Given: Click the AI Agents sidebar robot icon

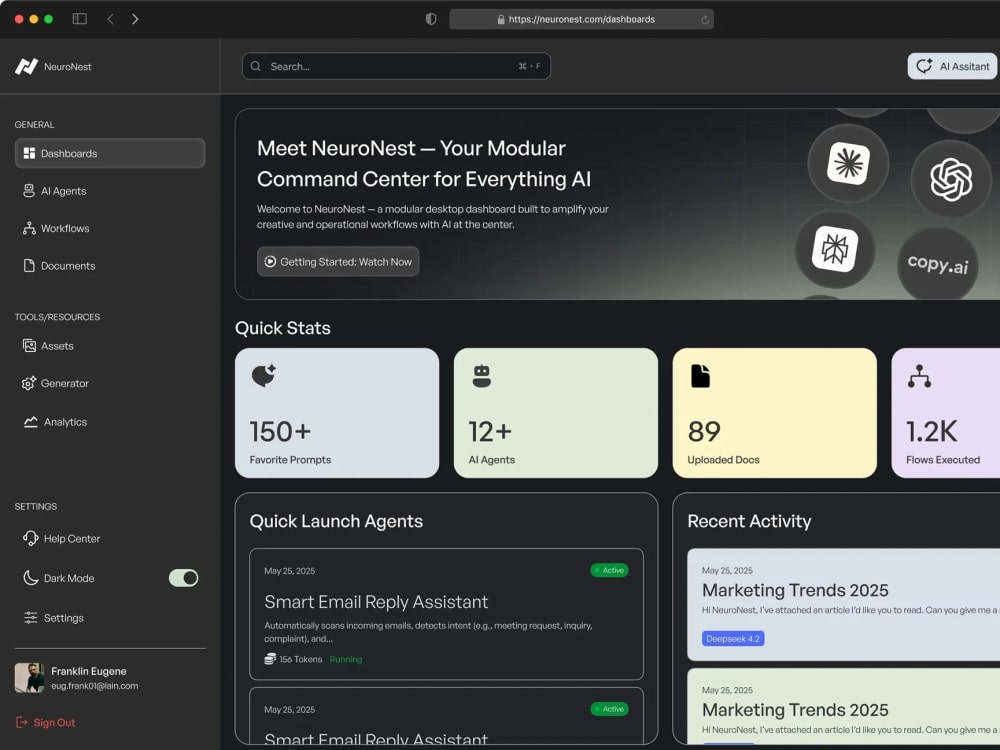Looking at the screenshot, I should click(29, 191).
